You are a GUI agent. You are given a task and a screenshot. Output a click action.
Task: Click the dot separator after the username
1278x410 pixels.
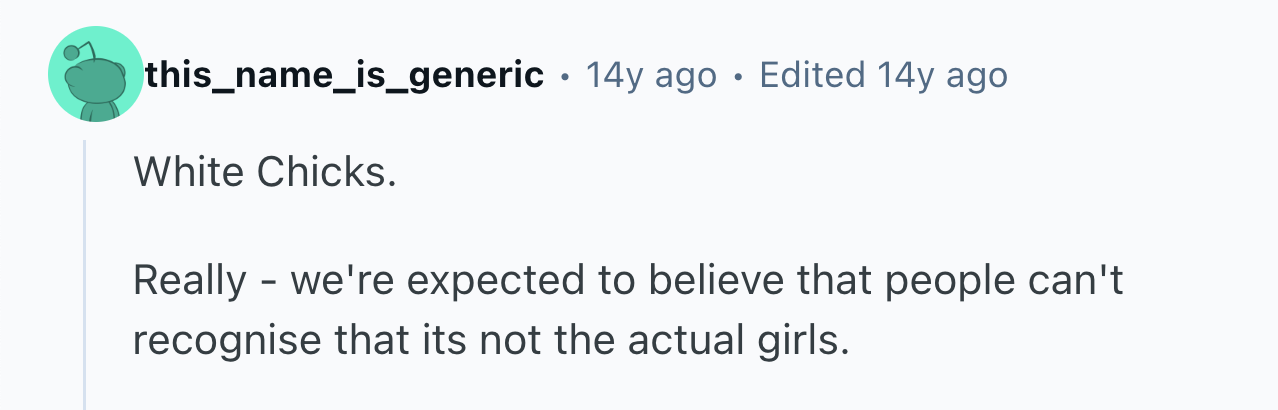point(566,76)
